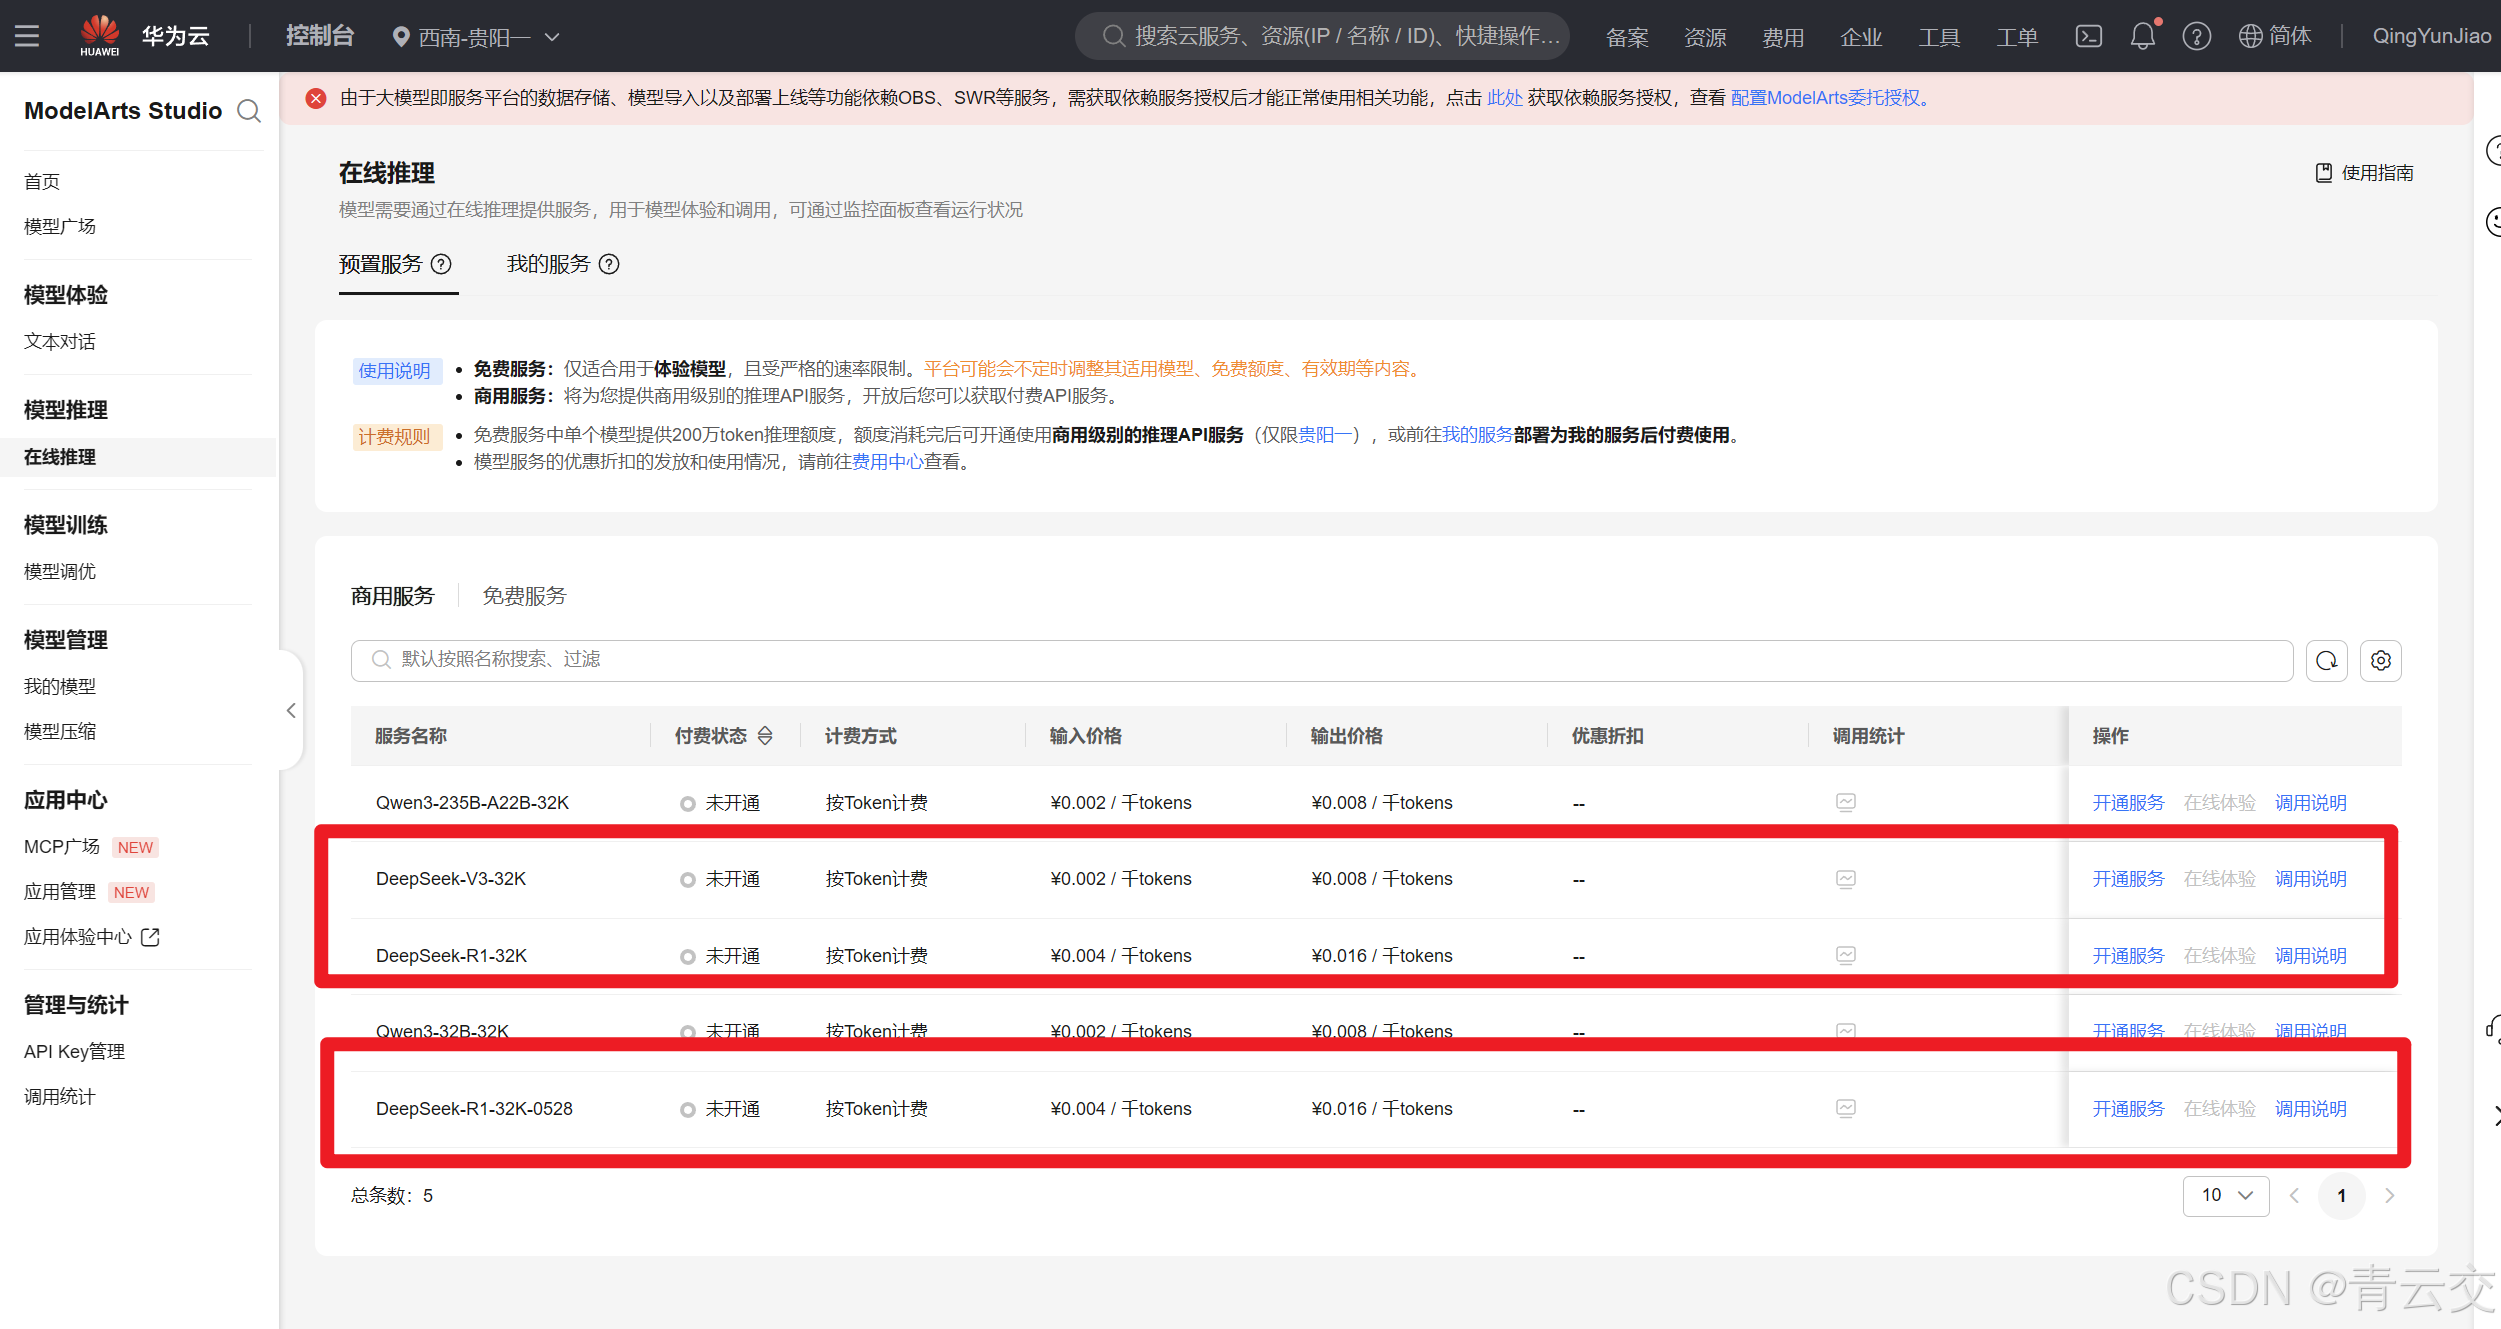The image size is (2501, 1329).
Task: Open call statistics for Qwen3-235B-A22B-32K
Action: tap(1846, 802)
